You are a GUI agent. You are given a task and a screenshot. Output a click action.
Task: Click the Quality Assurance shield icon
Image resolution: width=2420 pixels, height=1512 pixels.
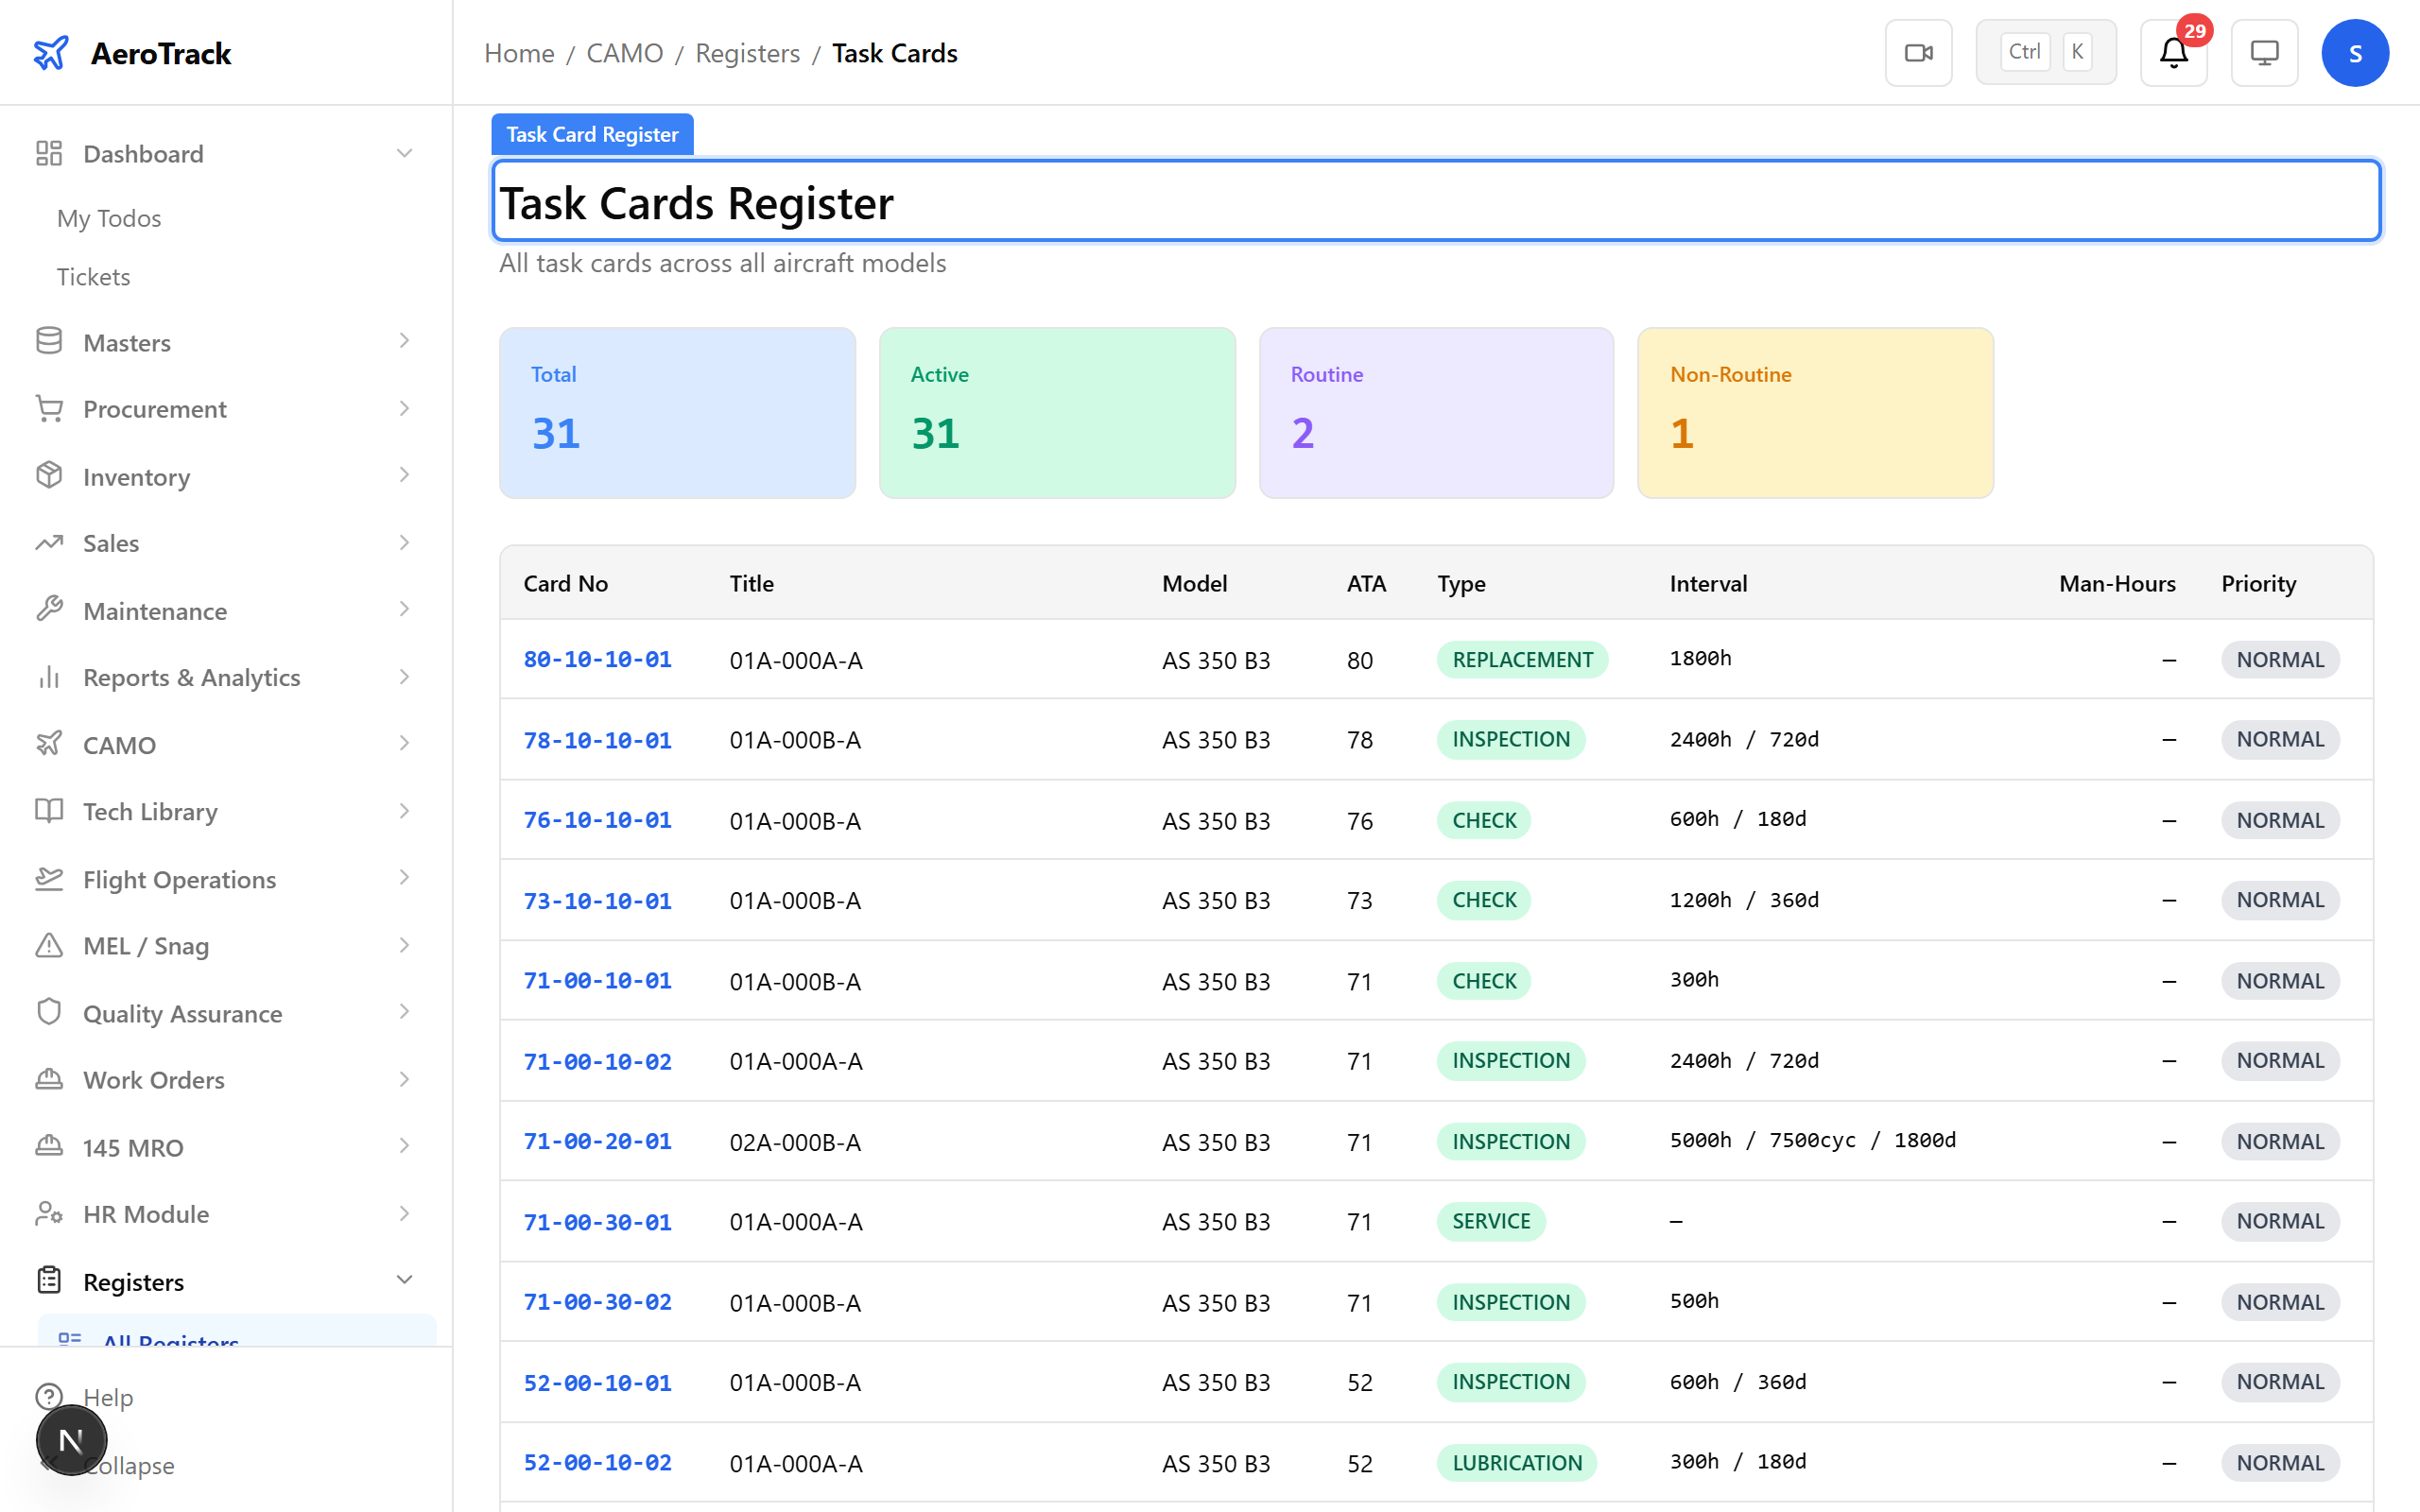[49, 1012]
